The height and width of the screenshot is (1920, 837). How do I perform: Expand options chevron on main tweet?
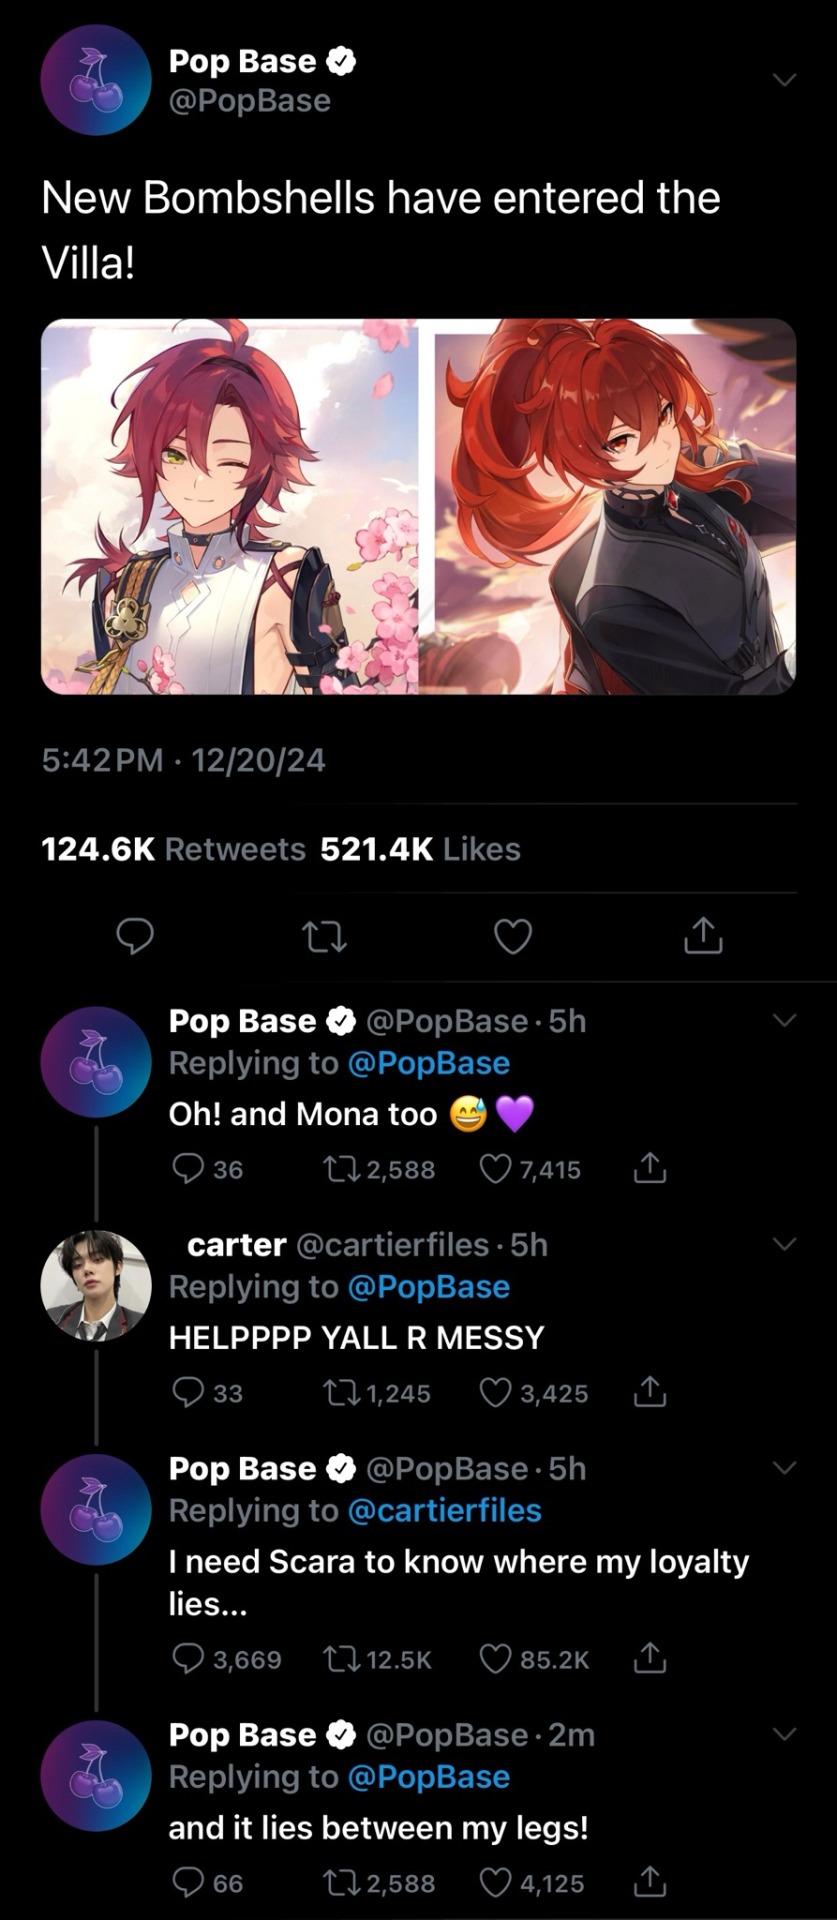[785, 80]
